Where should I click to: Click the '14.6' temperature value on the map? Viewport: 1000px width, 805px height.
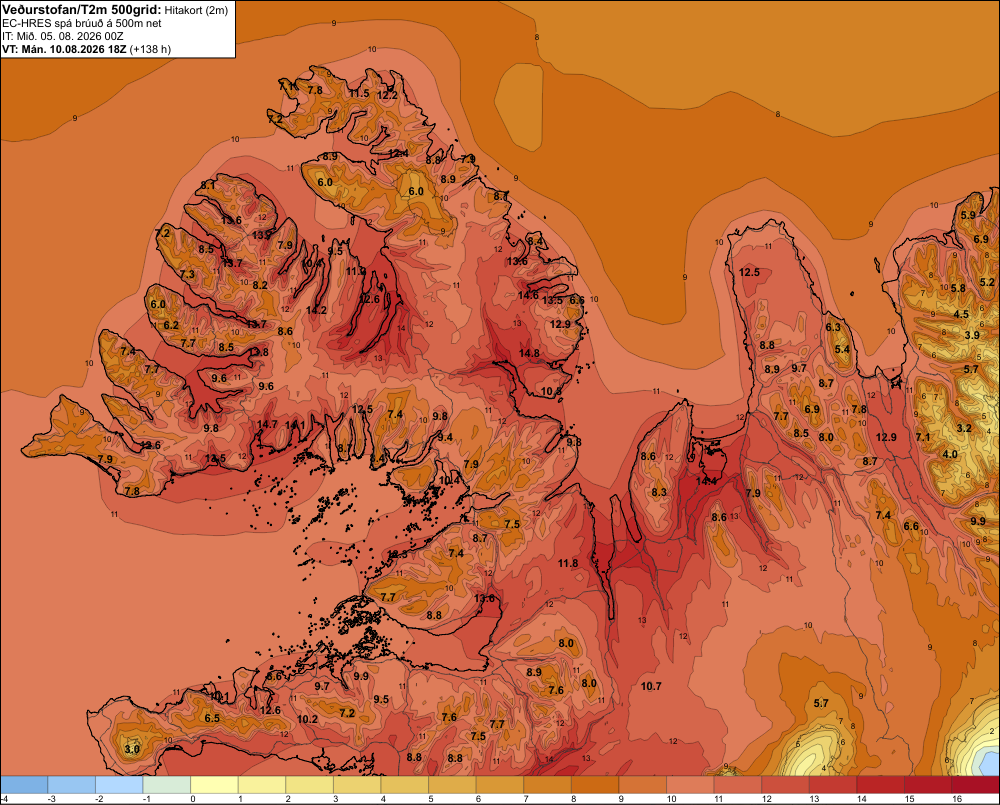pos(528,295)
